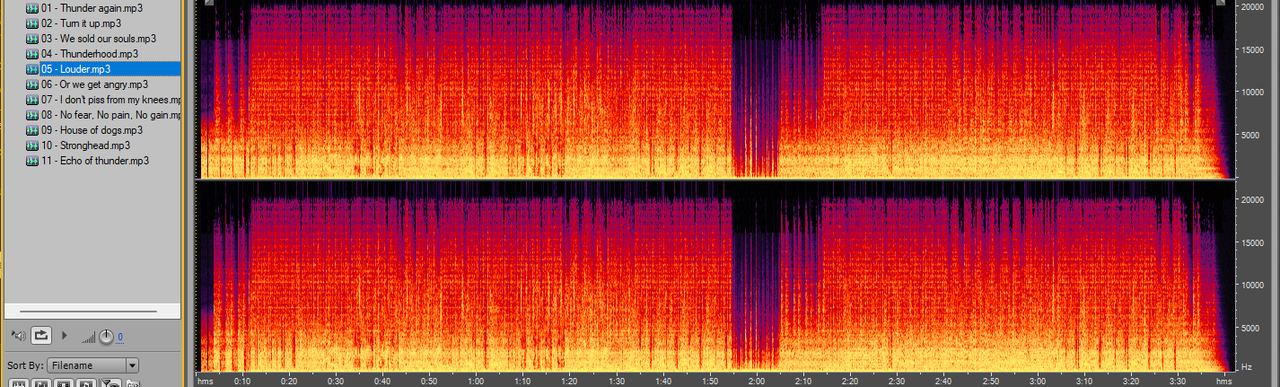Click the lower channel spectrogram display
Viewport: 1280px width, 387px height.
click(x=714, y=276)
